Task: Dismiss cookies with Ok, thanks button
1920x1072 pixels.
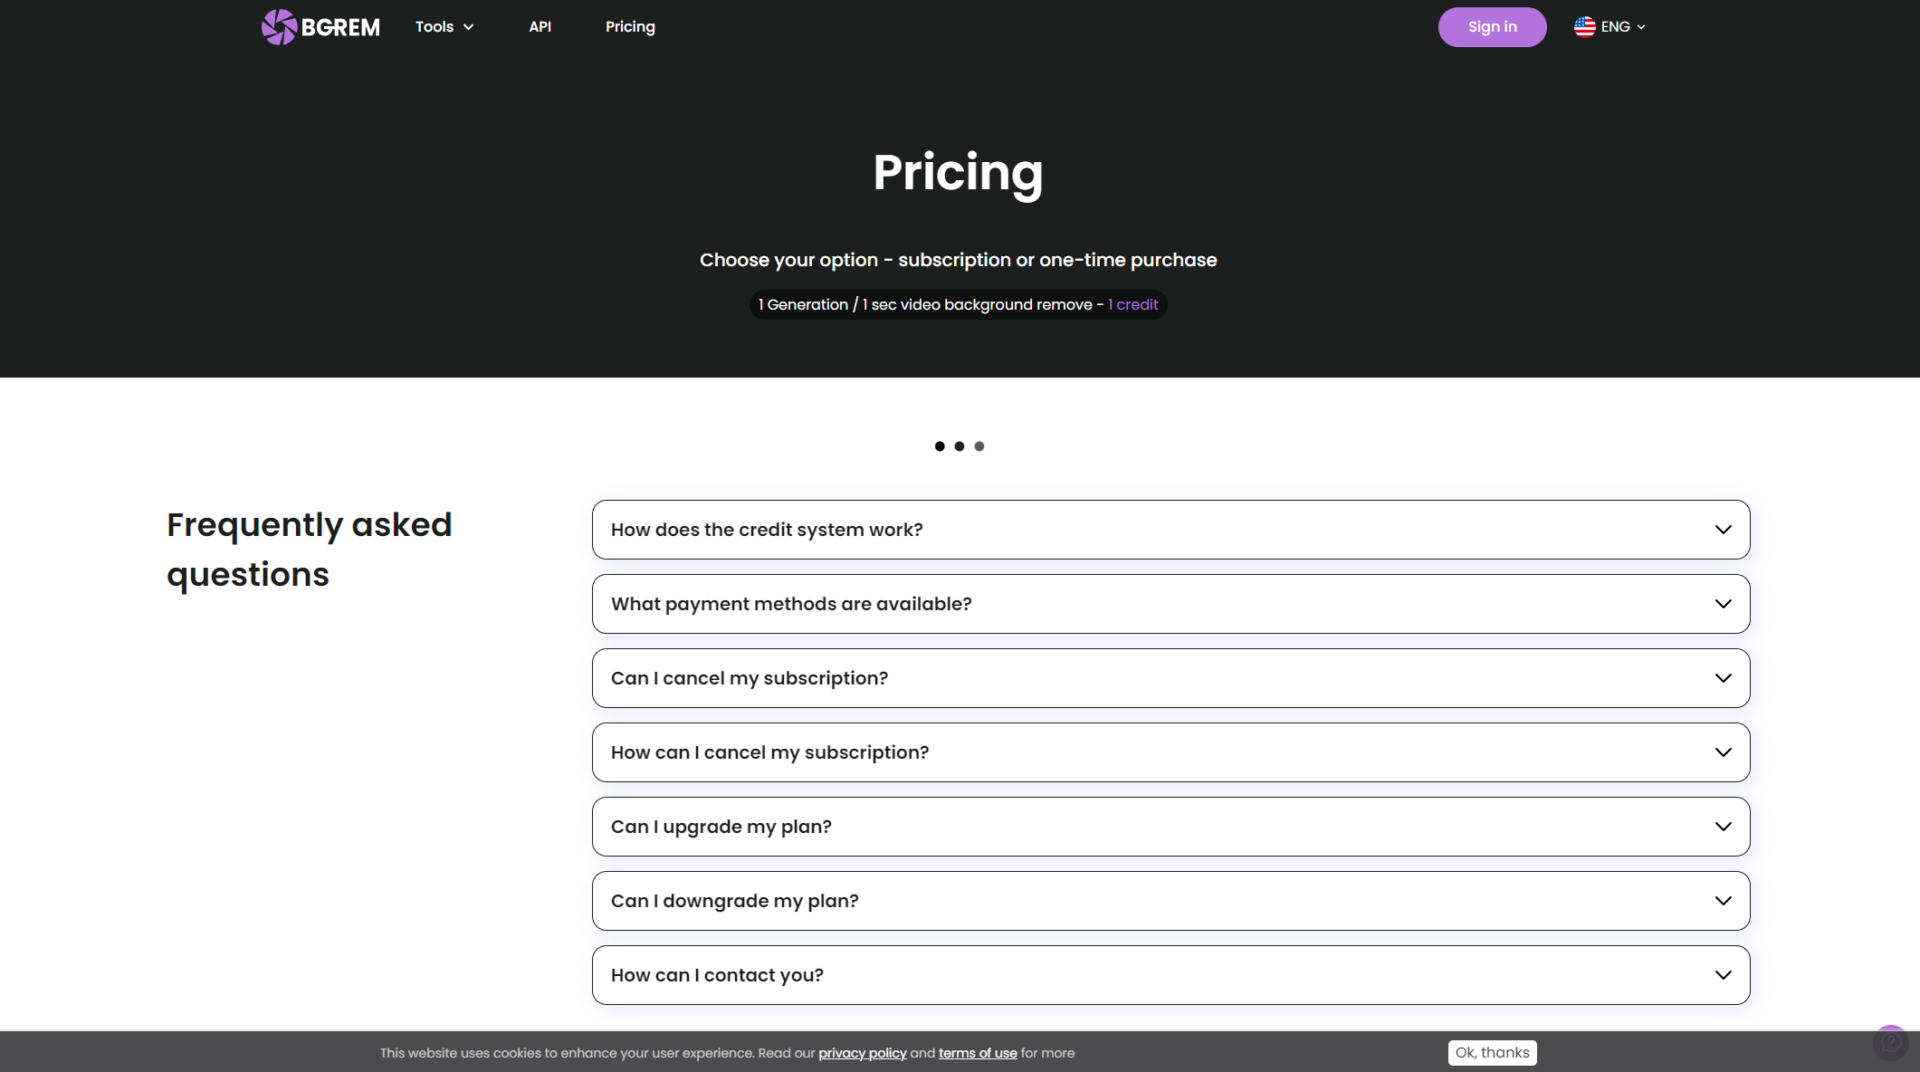Action: [x=1492, y=1053]
